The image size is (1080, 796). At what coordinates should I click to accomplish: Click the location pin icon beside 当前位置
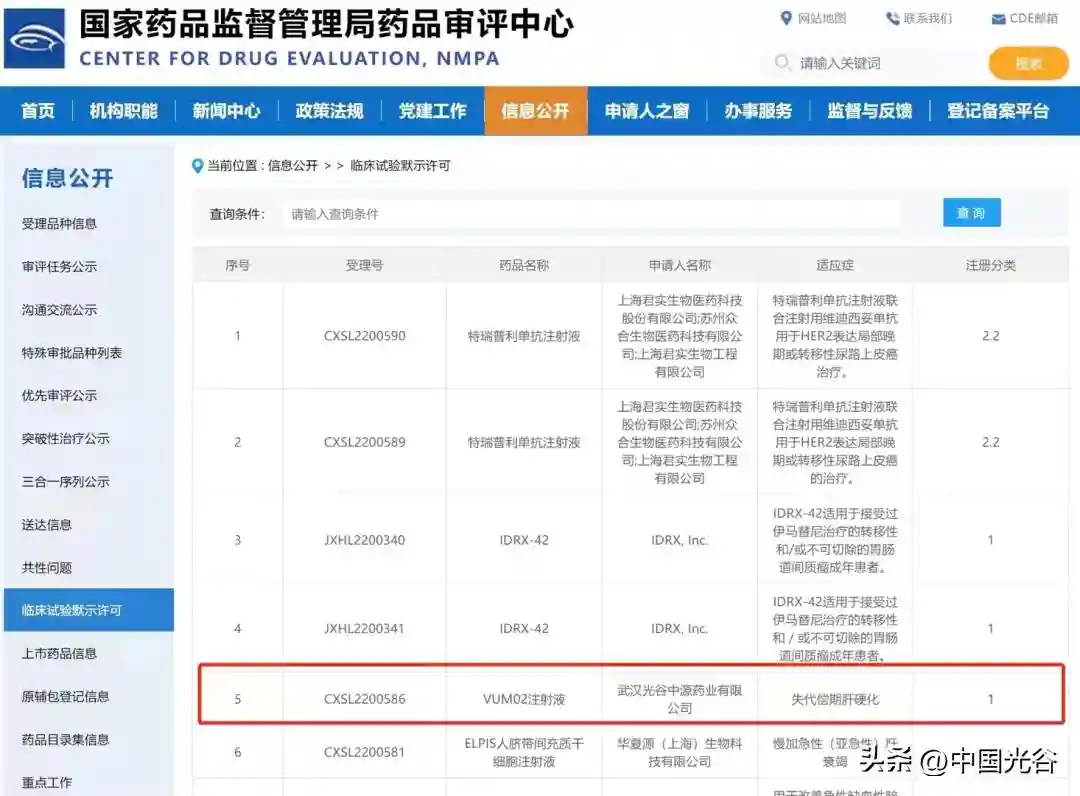197,165
